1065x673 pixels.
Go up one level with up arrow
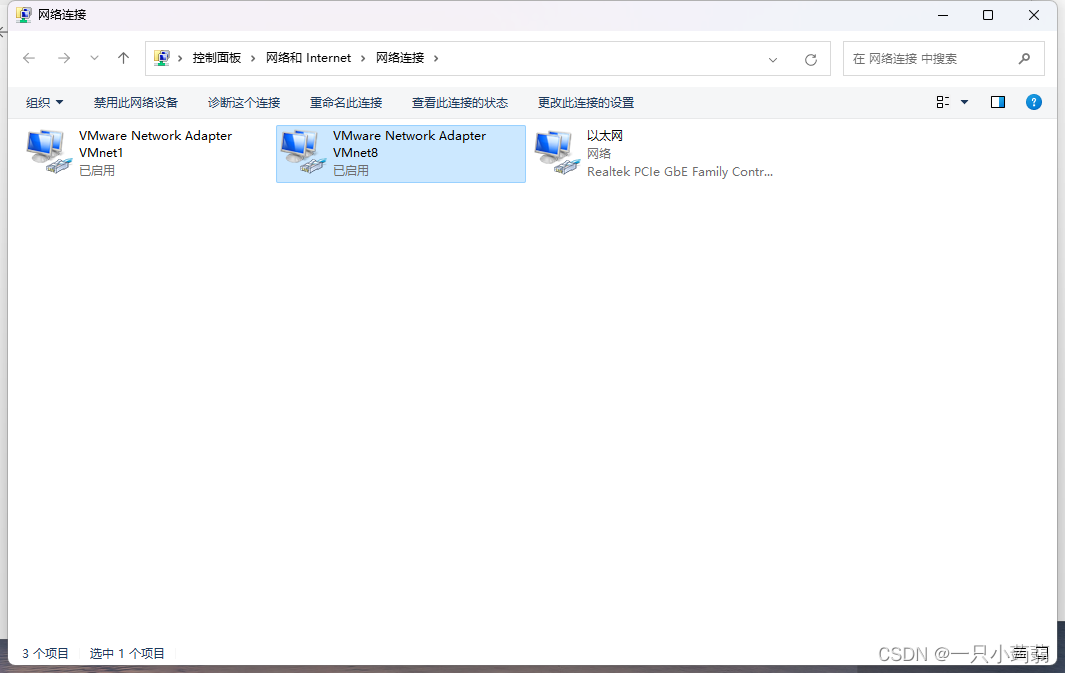(x=123, y=58)
